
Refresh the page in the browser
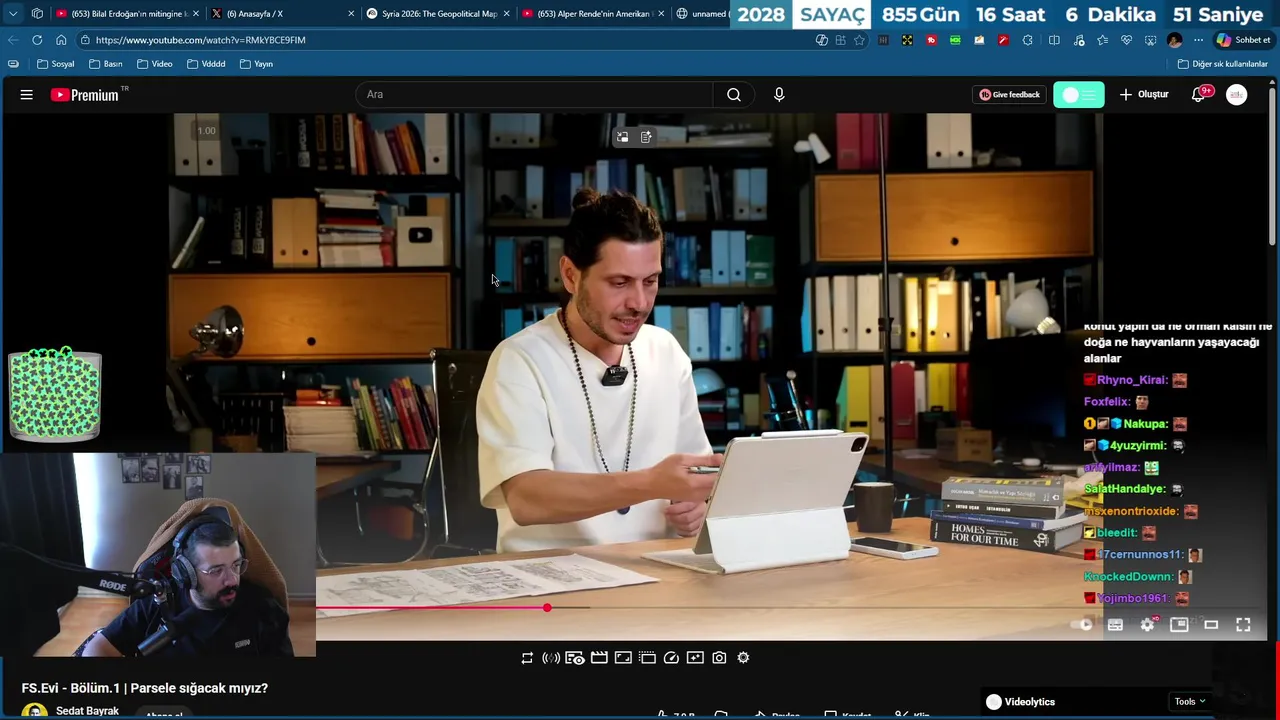coord(37,40)
